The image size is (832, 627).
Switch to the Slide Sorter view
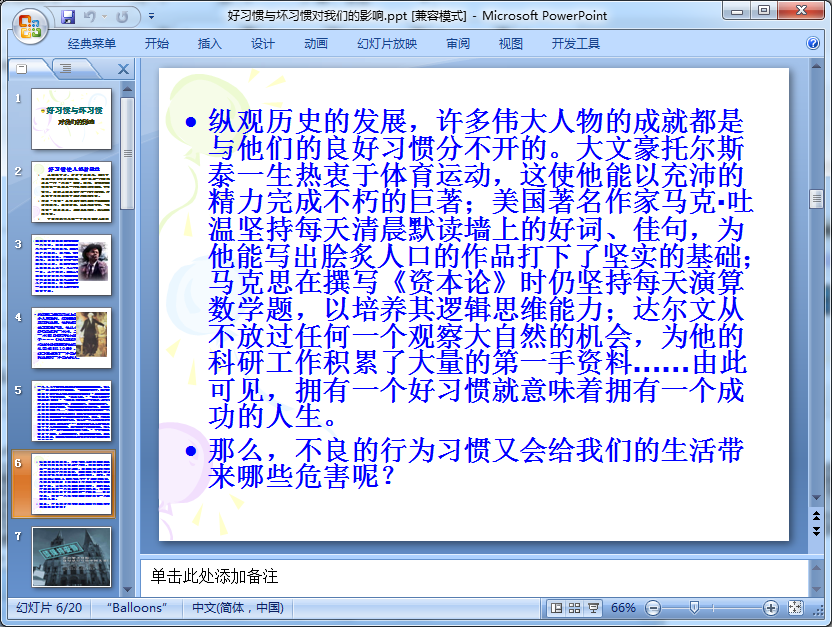pos(575,608)
